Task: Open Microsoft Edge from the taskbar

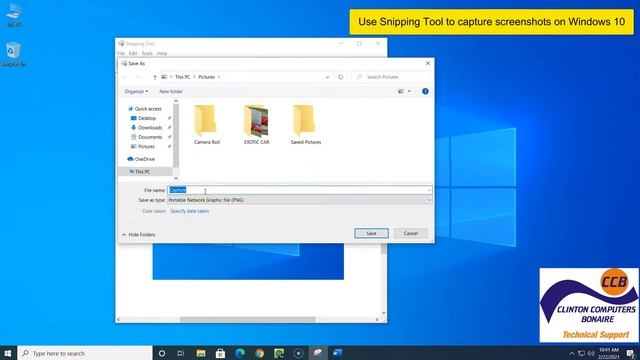Action: (x=240, y=353)
